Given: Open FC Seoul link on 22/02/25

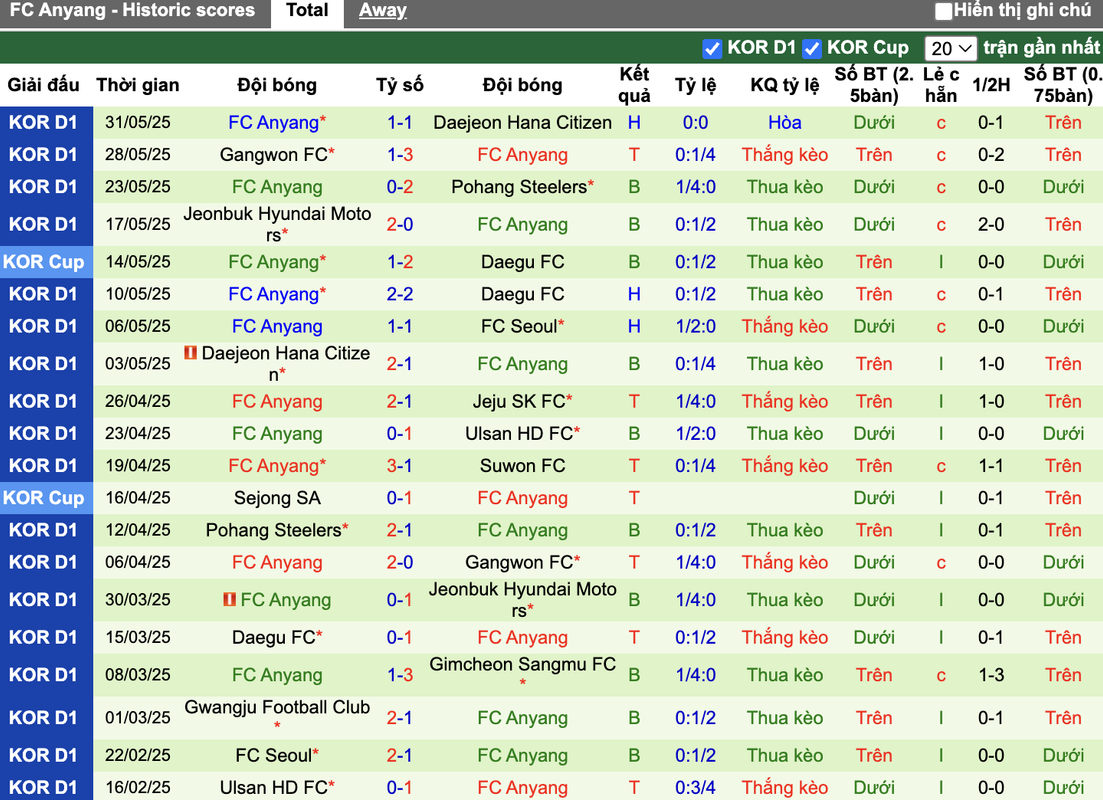Looking at the screenshot, I should (274, 756).
